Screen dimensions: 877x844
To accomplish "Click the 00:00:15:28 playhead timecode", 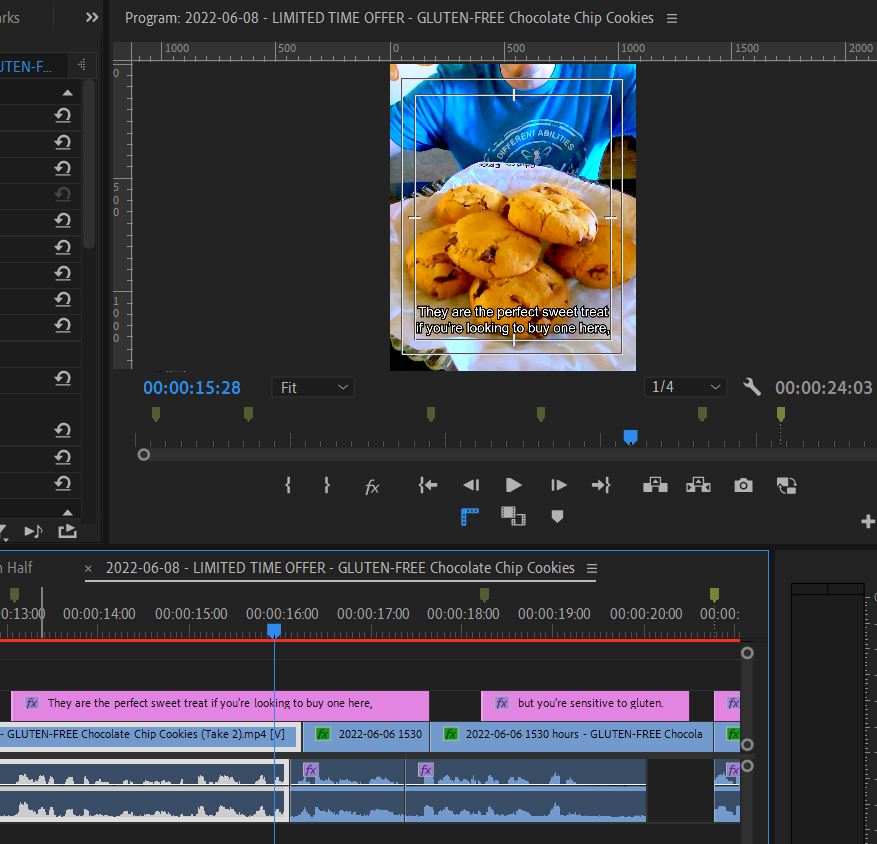I will pyautogui.click(x=192, y=388).
